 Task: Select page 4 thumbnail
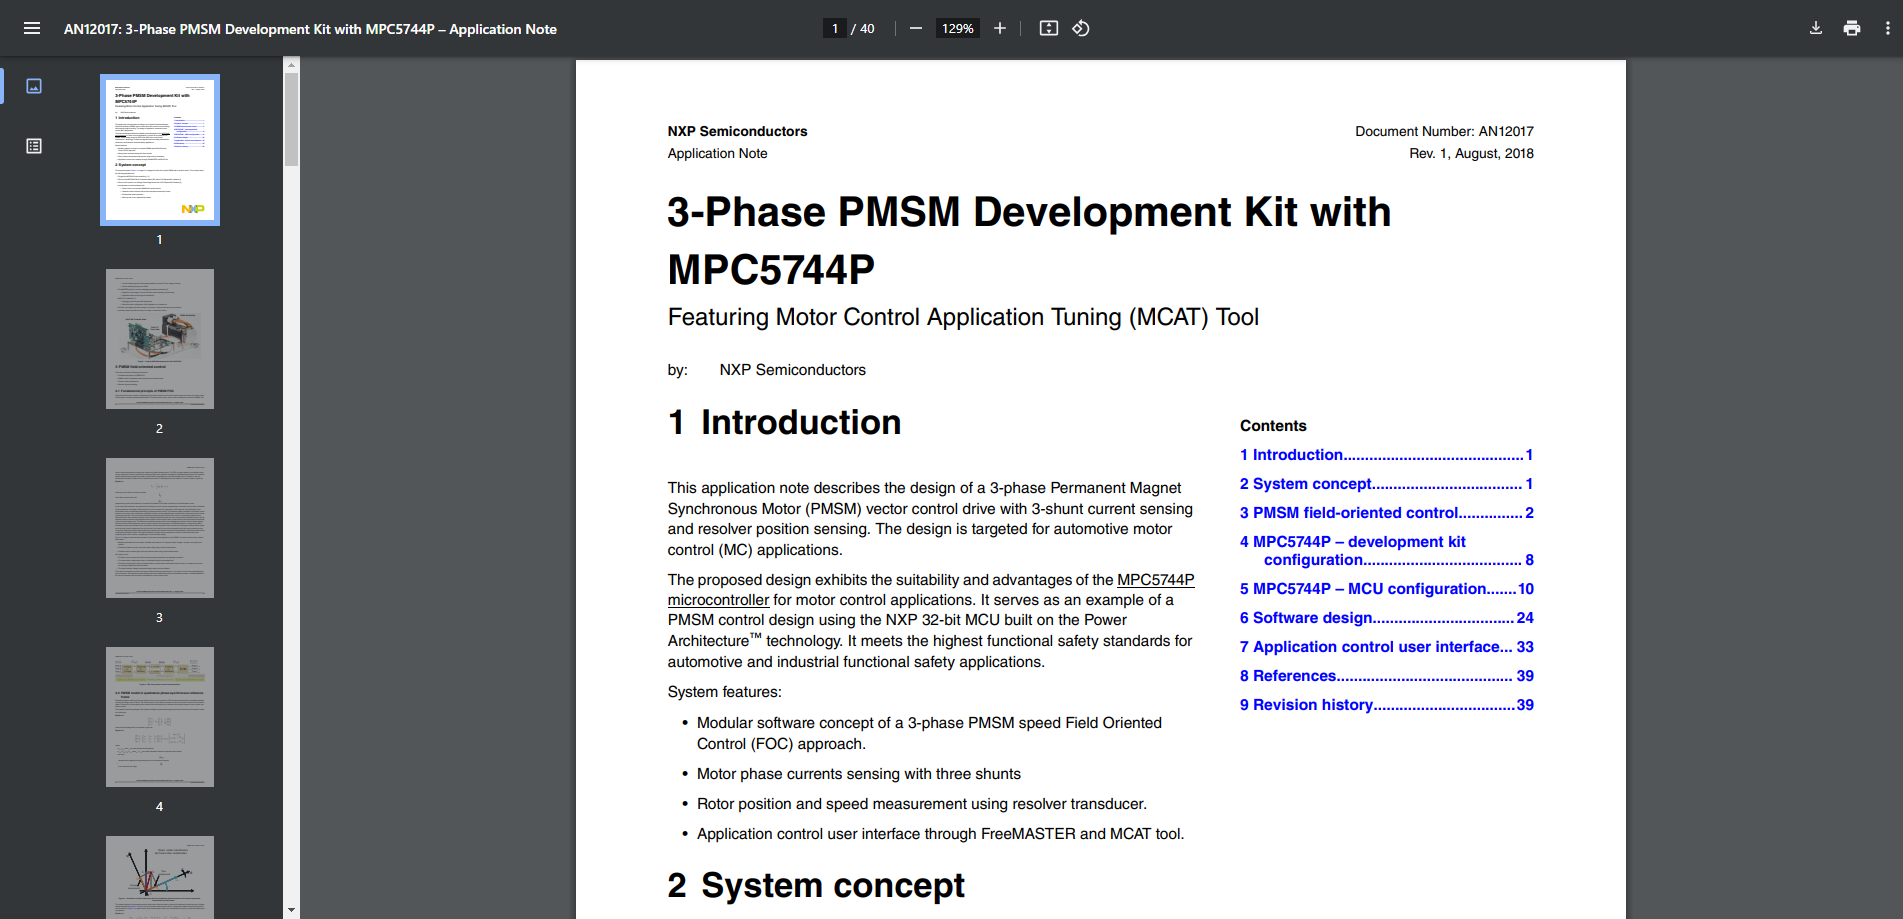[x=160, y=717]
